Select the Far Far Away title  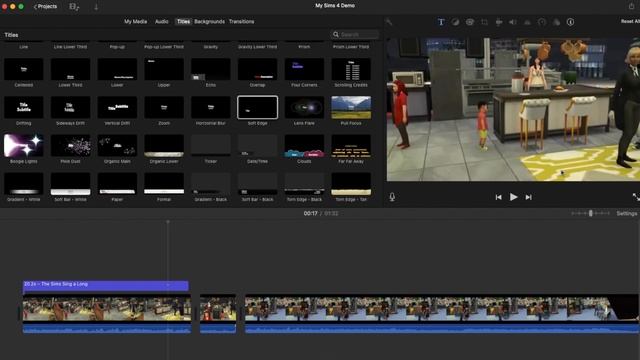[x=351, y=146]
